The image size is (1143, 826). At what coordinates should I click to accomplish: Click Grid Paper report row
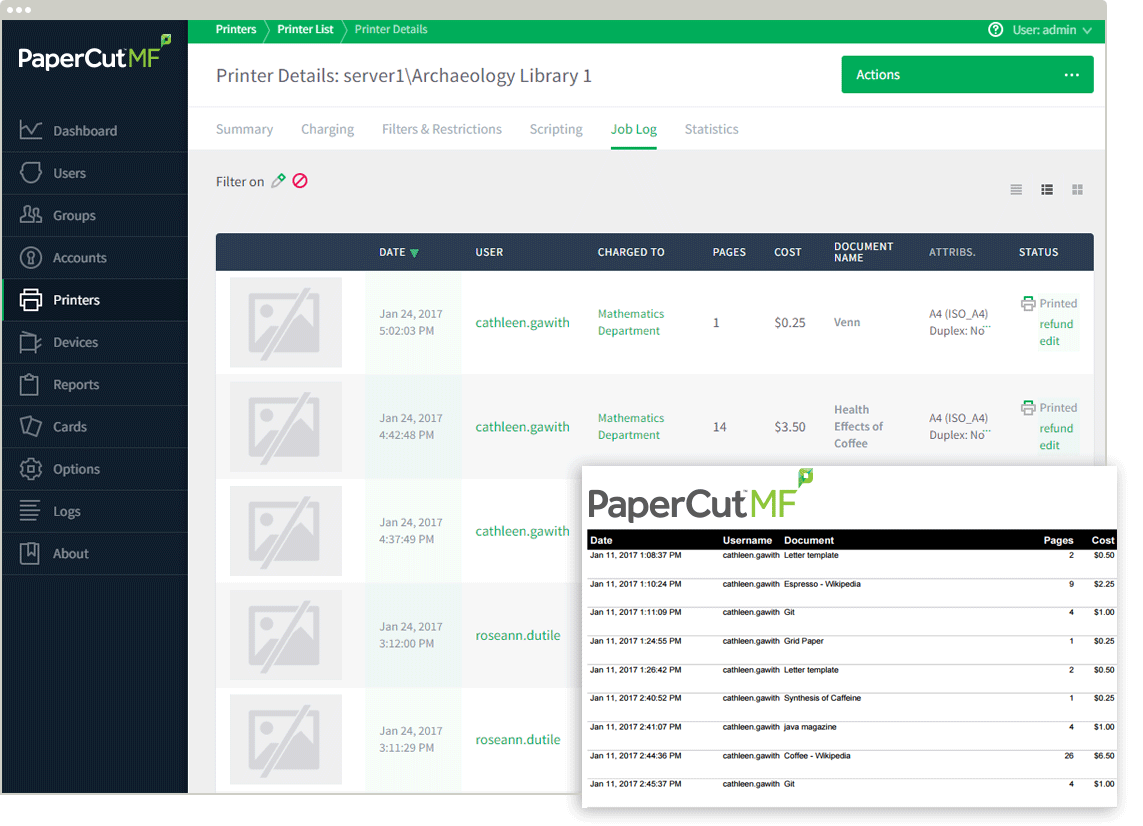[851, 642]
